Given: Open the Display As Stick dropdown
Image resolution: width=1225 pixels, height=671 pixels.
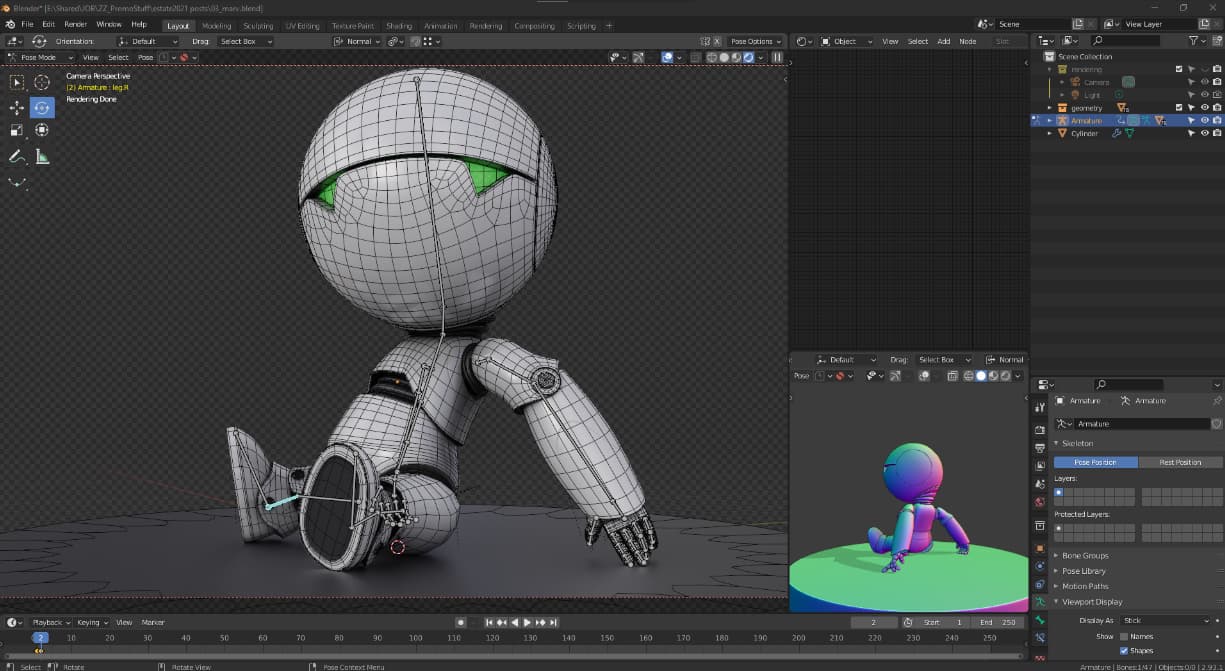Looking at the screenshot, I should pyautogui.click(x=1165, y=621).
